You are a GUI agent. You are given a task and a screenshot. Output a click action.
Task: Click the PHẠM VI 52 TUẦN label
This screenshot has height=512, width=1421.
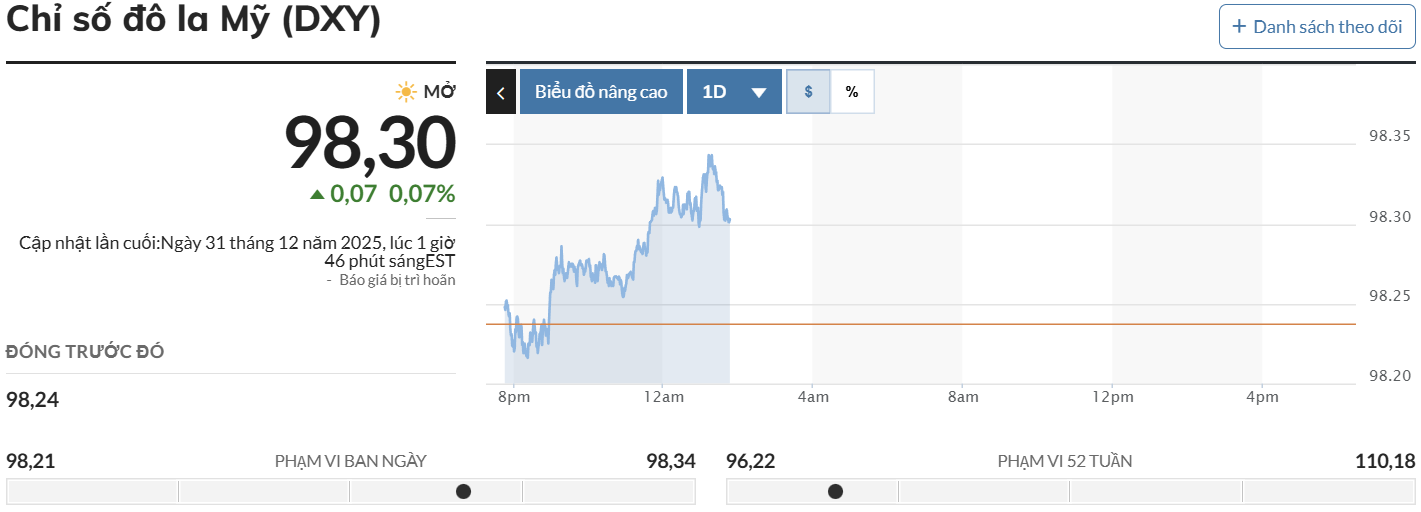pos(1065,461)
